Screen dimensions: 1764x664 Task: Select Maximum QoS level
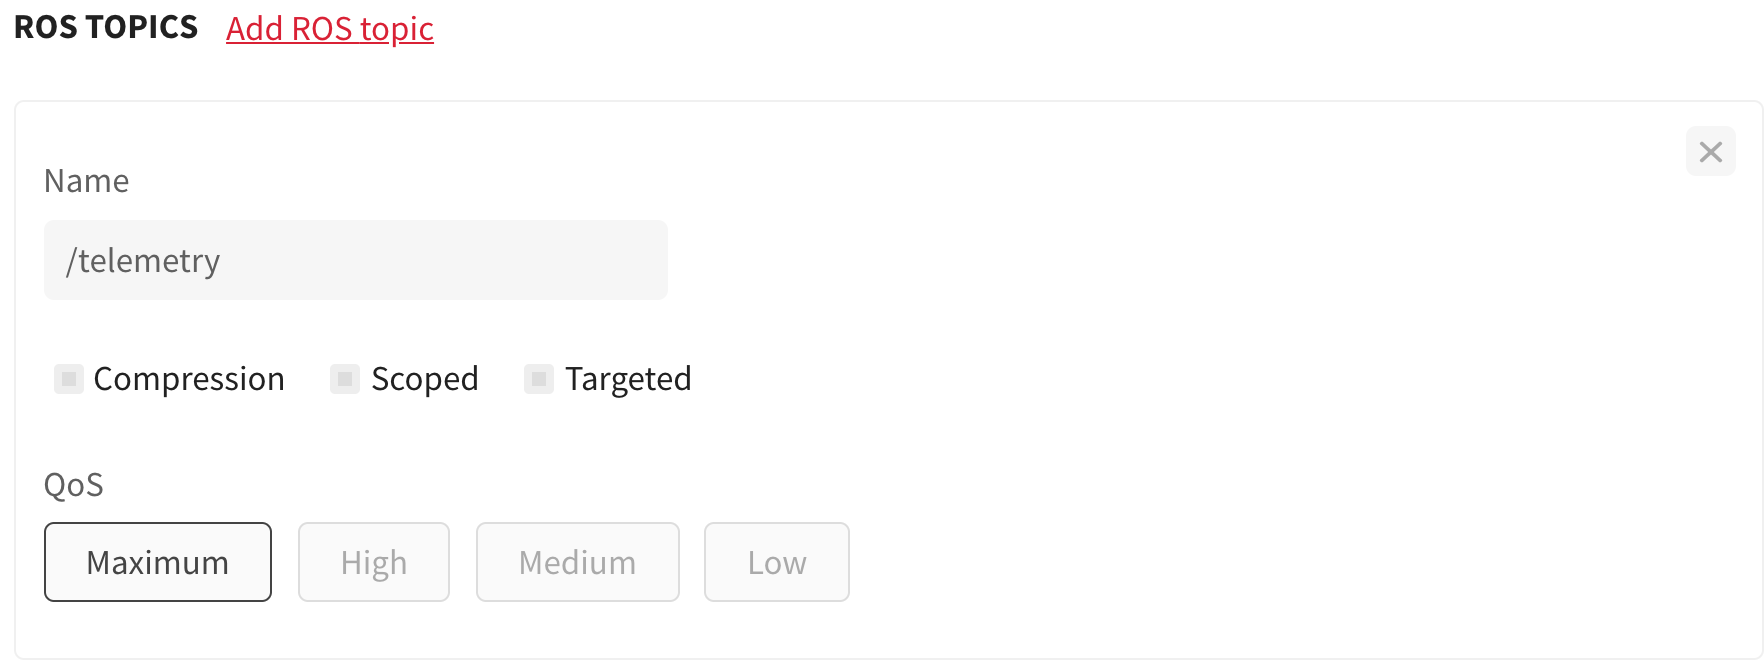158,562
